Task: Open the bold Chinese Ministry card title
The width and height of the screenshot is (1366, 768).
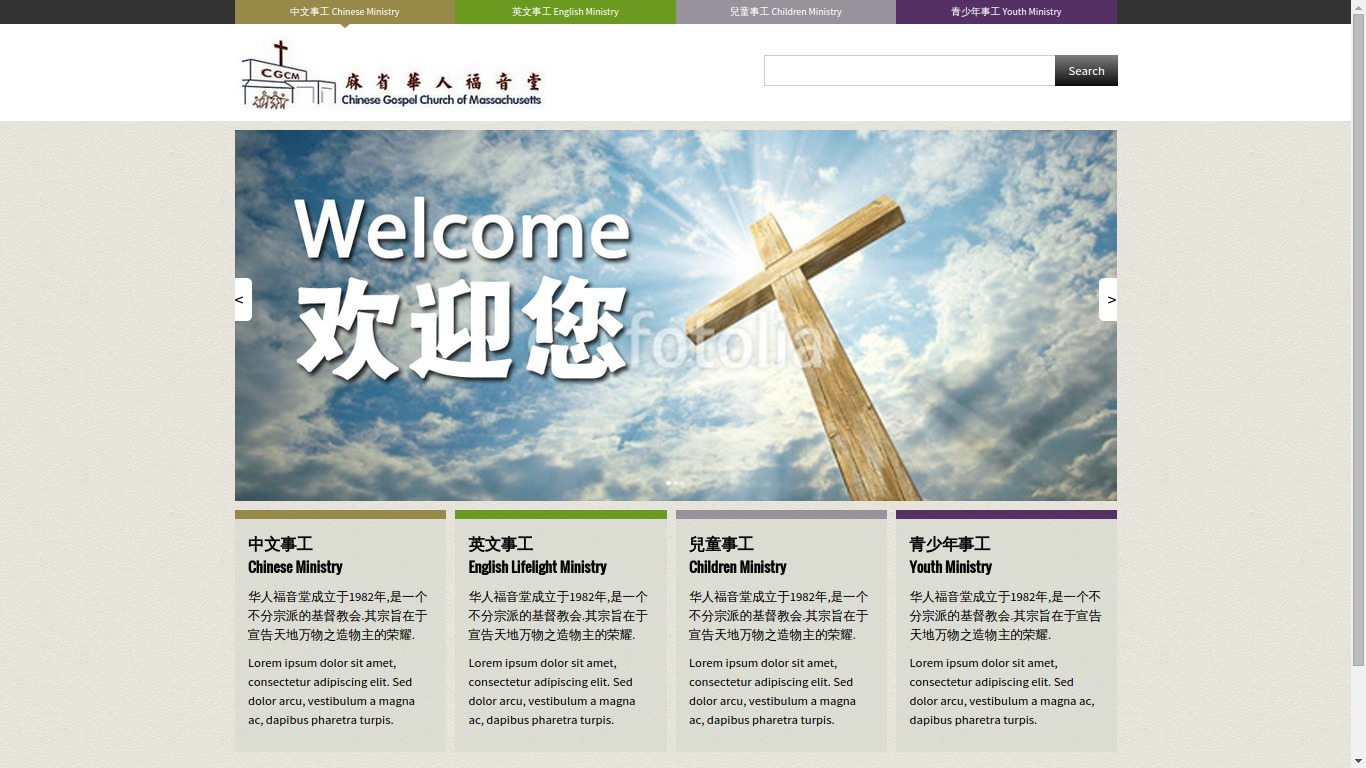Action: [295, 567]
